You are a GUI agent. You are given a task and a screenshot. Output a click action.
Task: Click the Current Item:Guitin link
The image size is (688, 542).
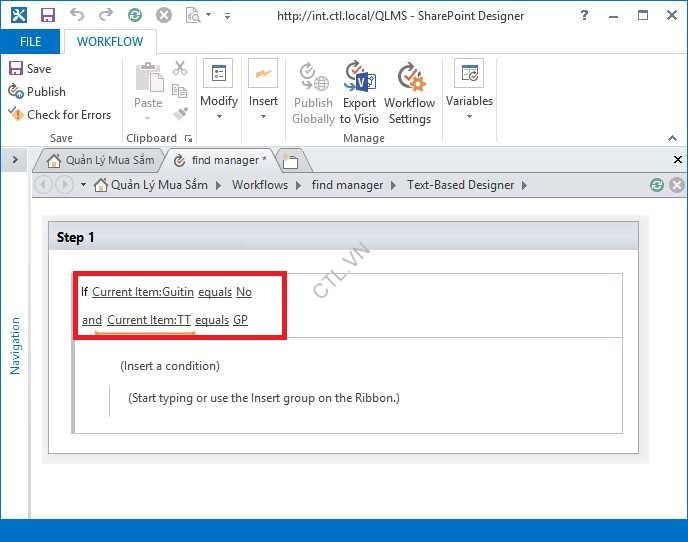click(x=142, y=292)
